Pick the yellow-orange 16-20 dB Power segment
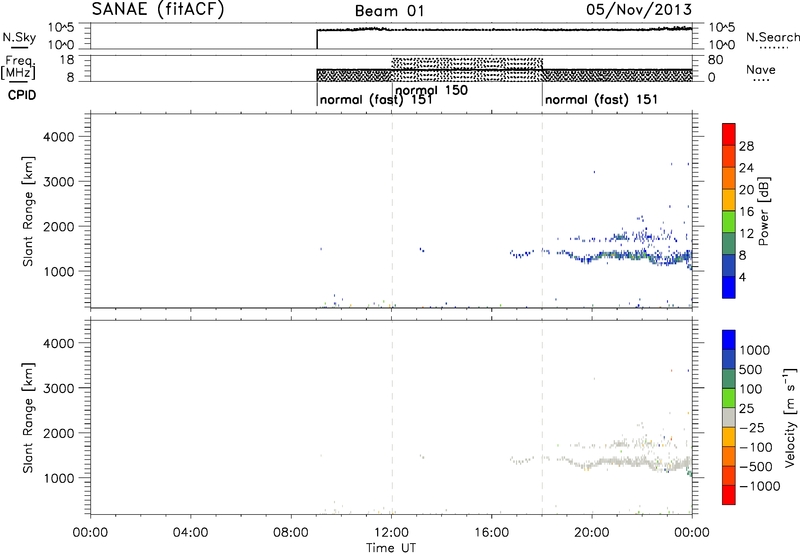 [729, 200]
